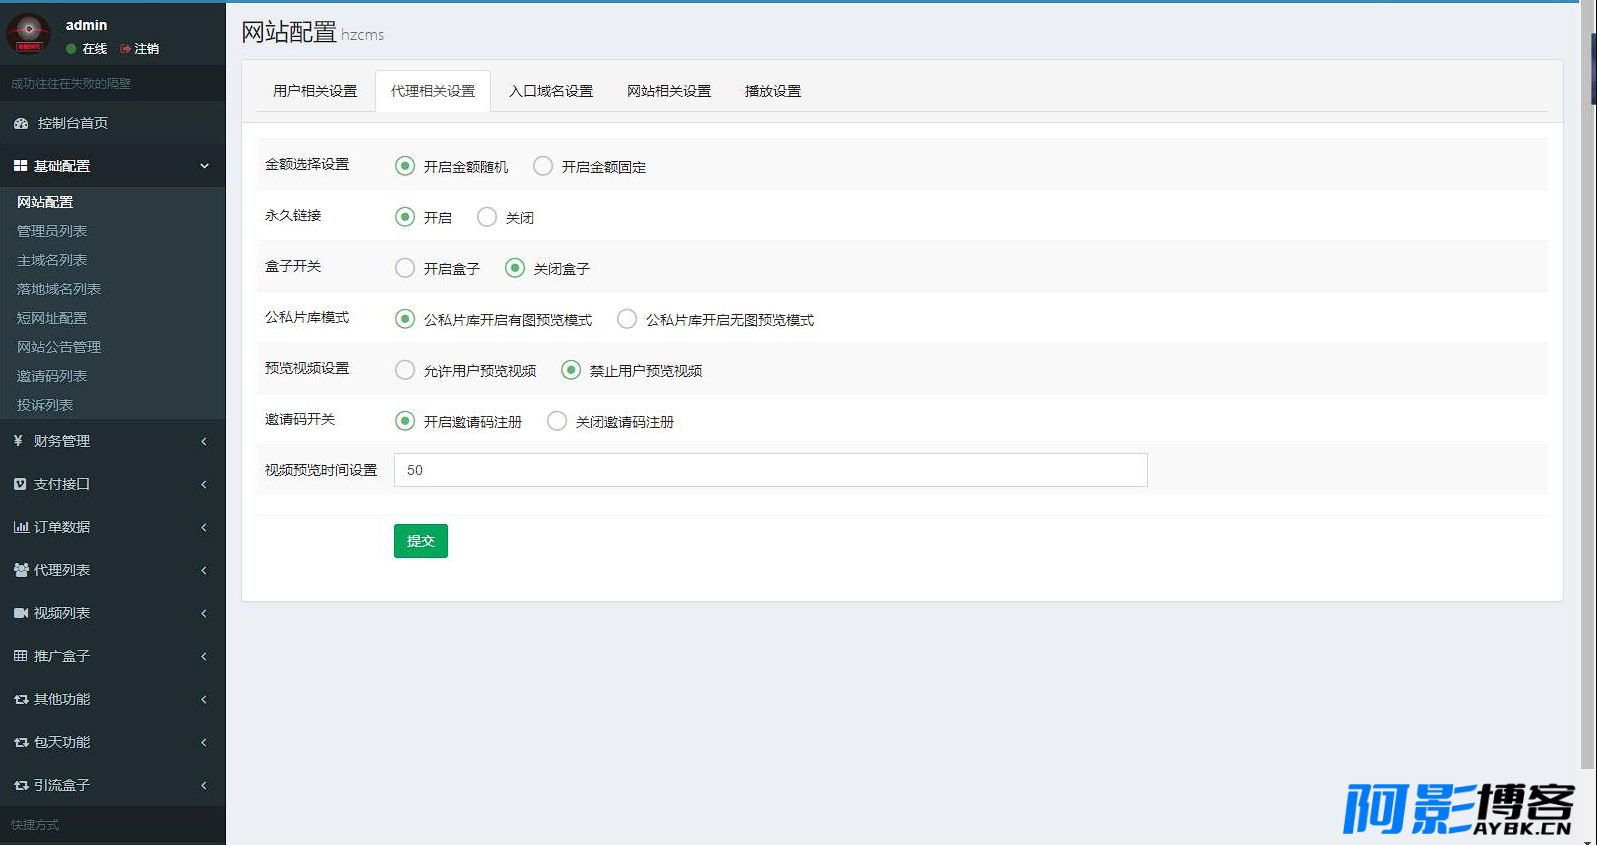The width and height of the screenshot is (1597, 845).
Task: Click the green online status indicator
Action: click(71, 49)
